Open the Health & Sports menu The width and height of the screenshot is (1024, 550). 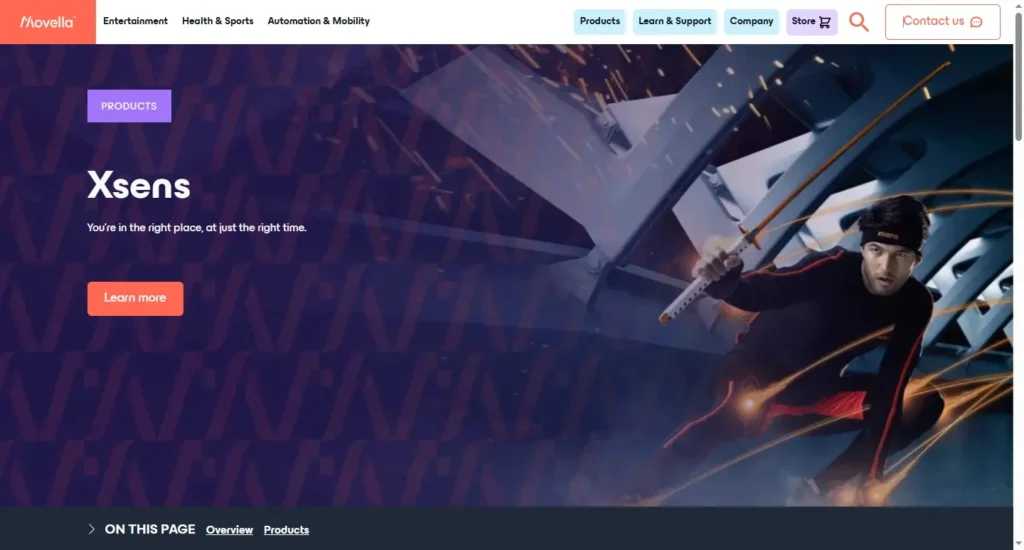click(x=217, y=21)
